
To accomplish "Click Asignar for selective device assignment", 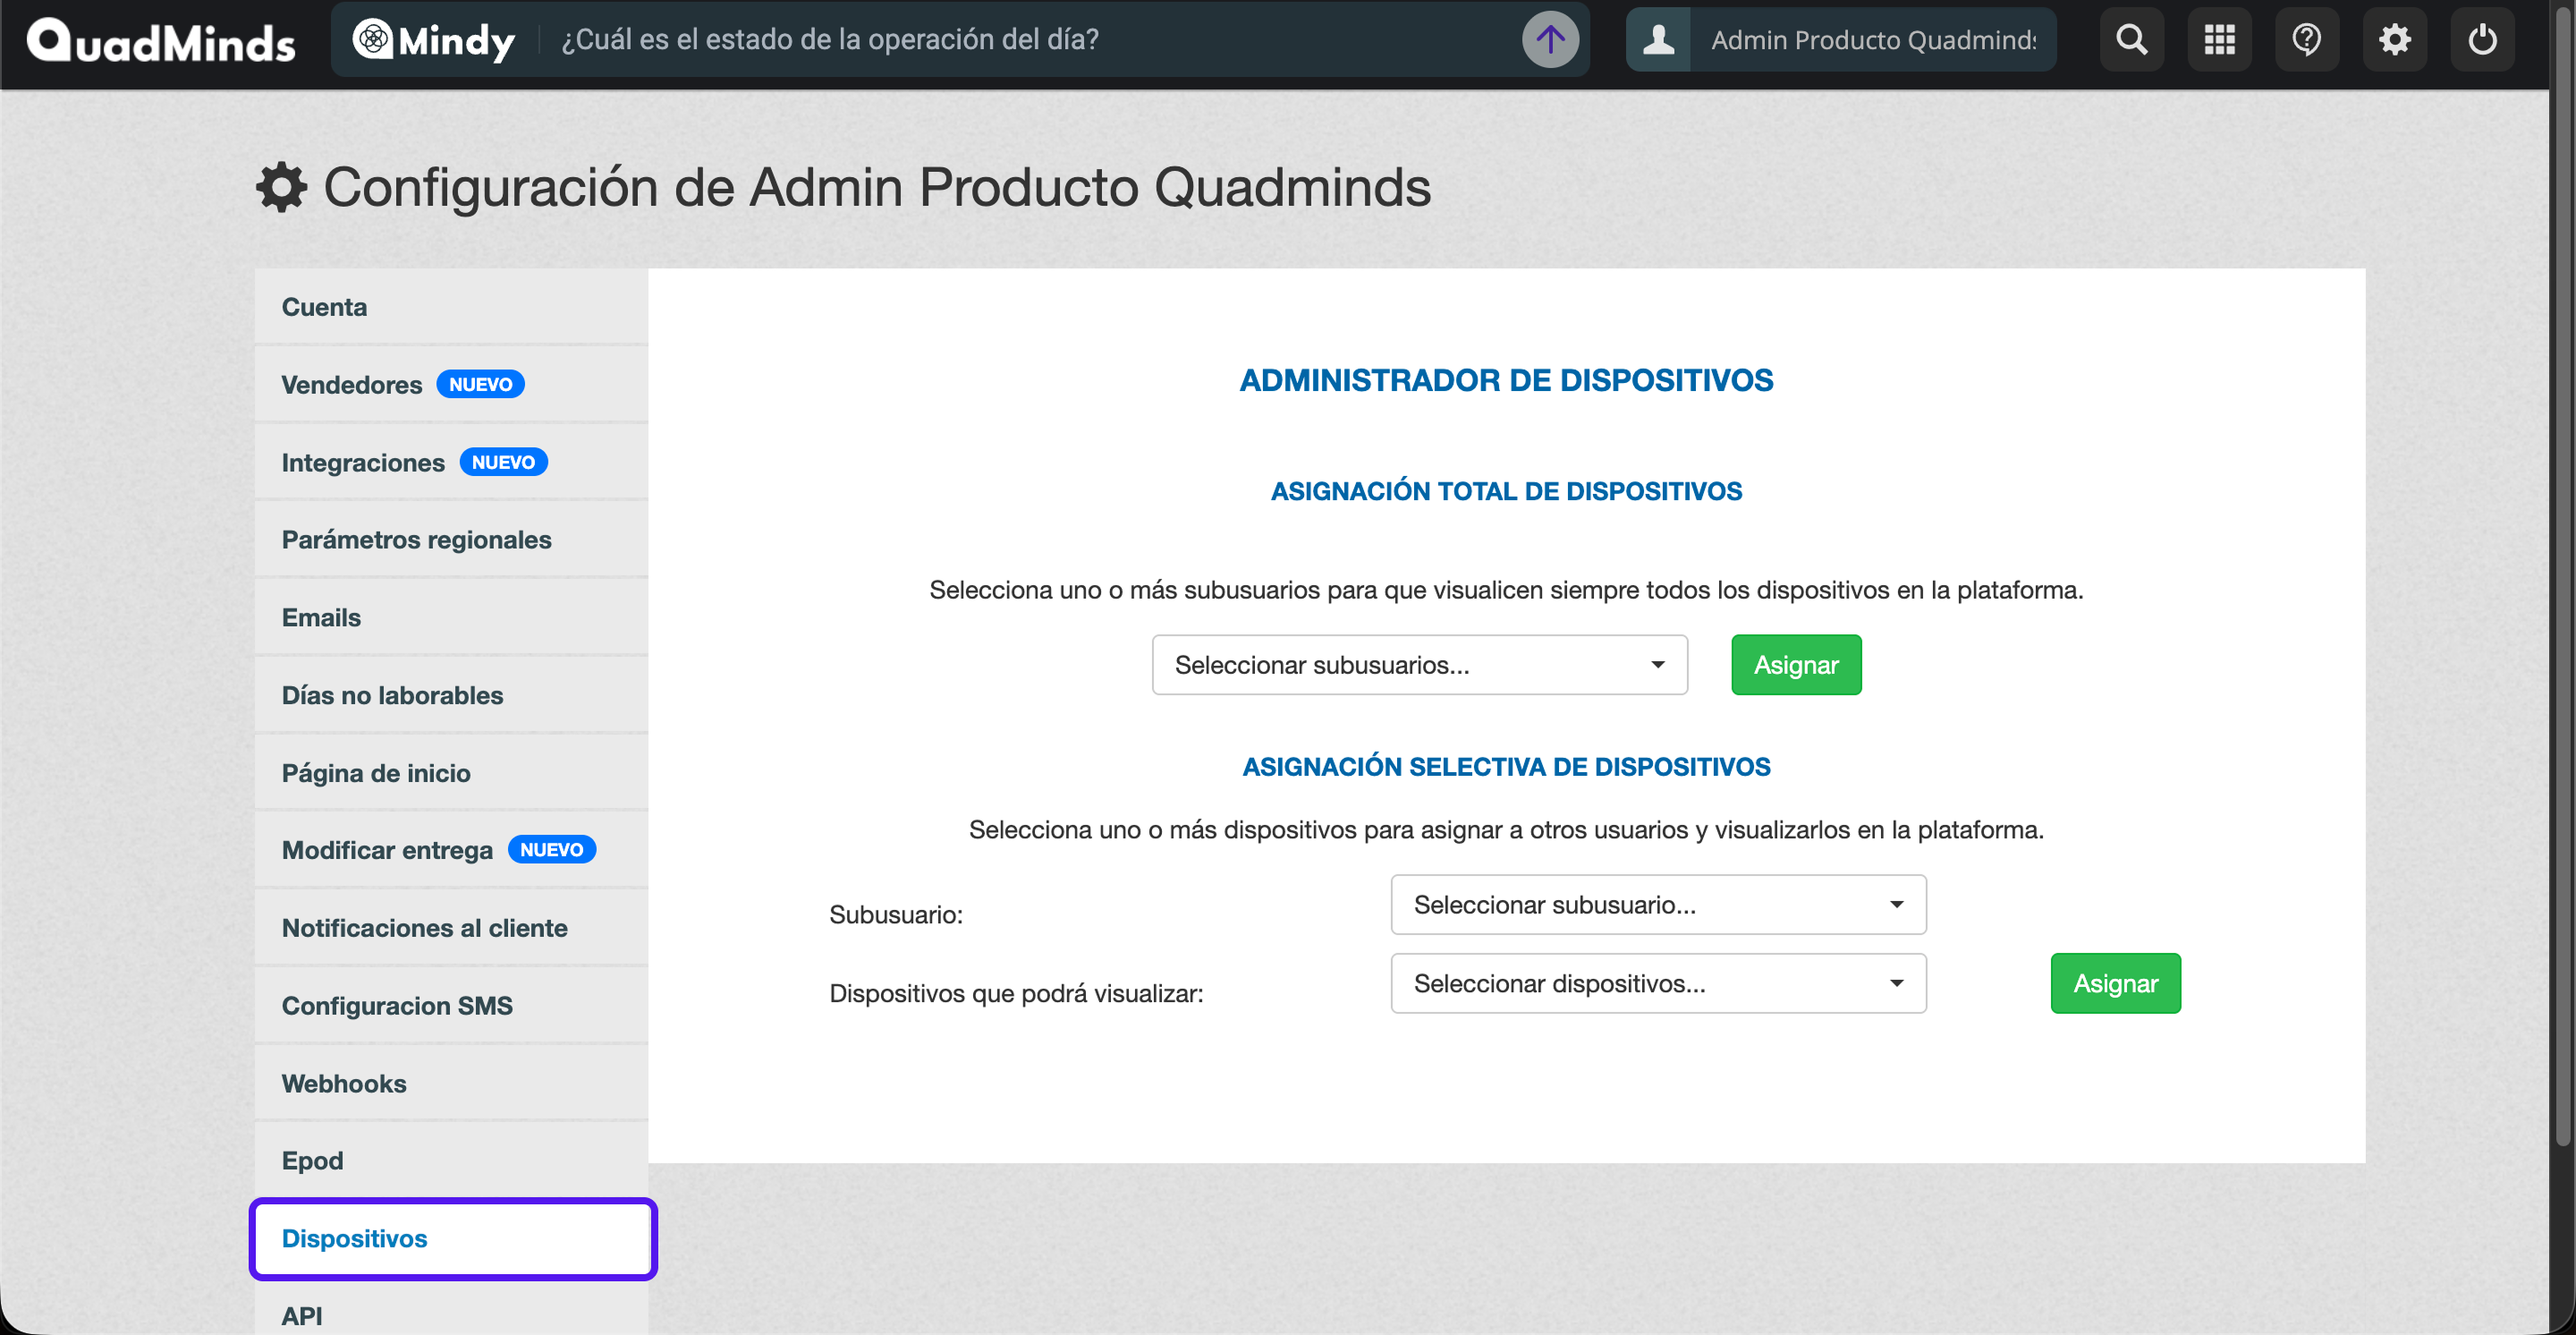I will pyautogui.click(x=2114, y=984).
